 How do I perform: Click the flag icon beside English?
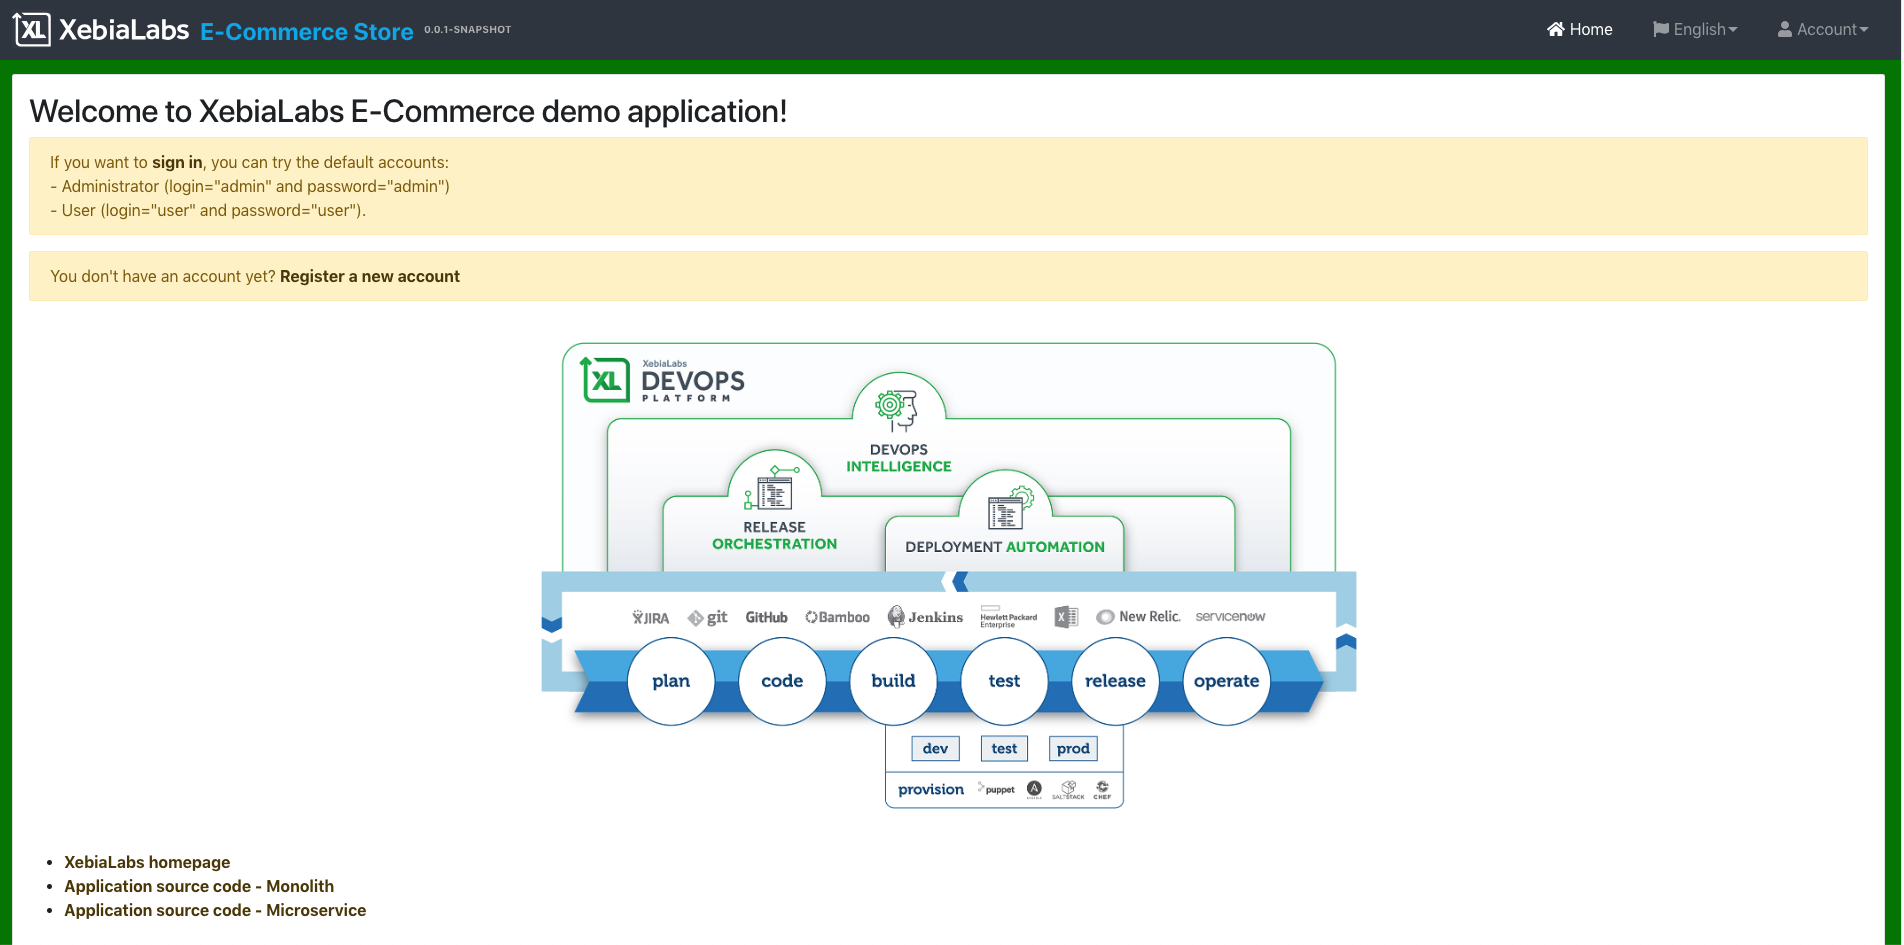coord(1661,29)
